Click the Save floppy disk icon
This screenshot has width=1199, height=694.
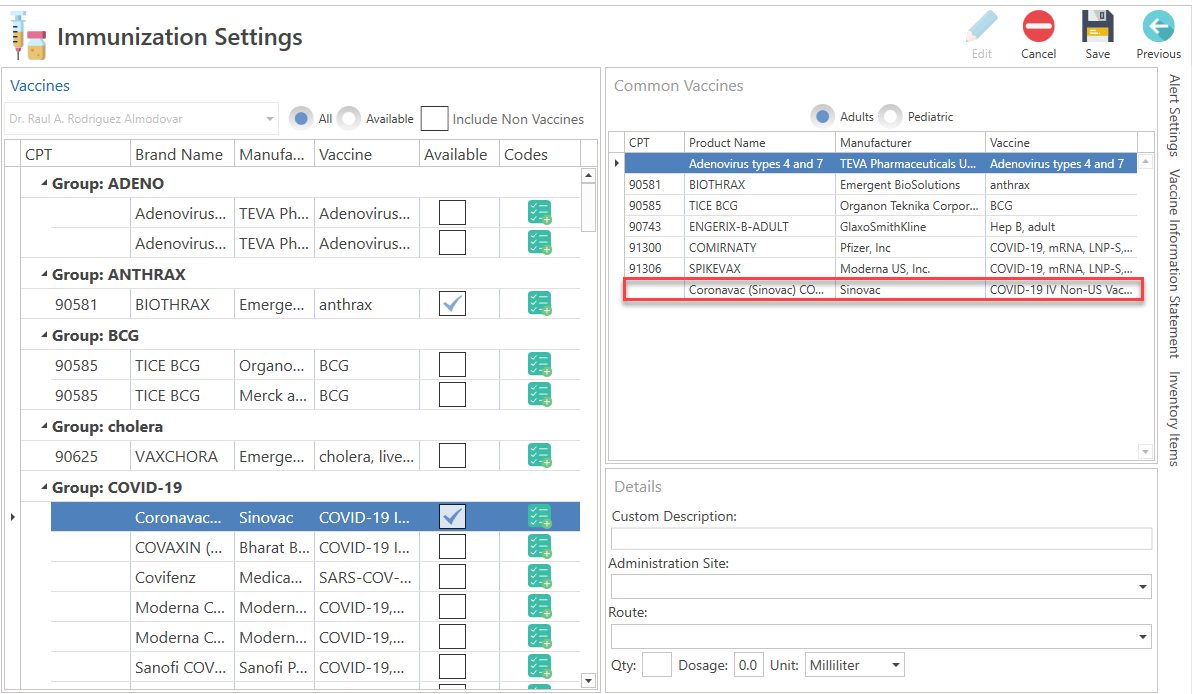[1097, 27]
